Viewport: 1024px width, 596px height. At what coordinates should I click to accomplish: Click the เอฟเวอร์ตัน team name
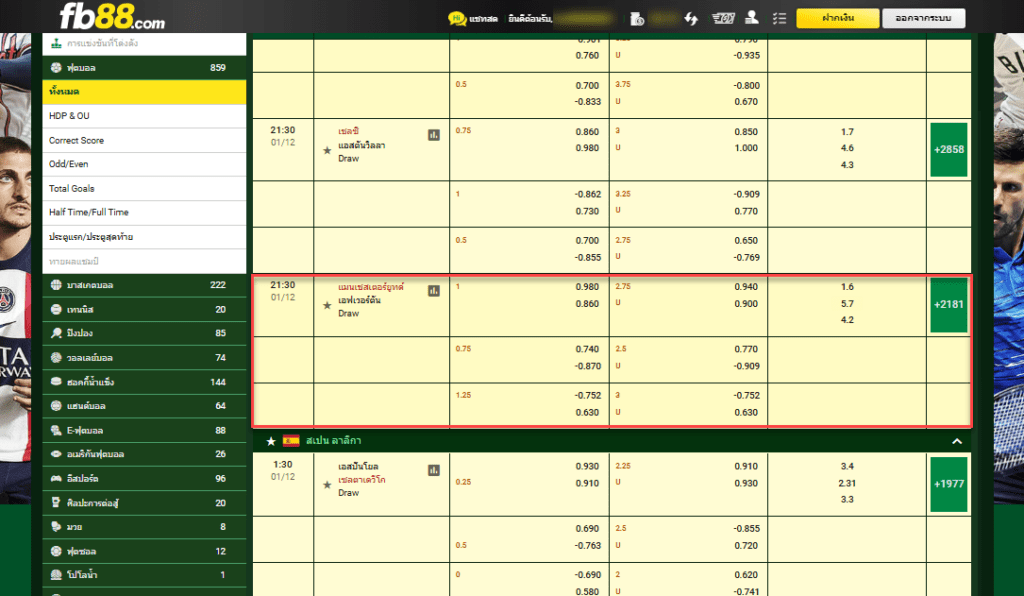[x=359, y=300]
